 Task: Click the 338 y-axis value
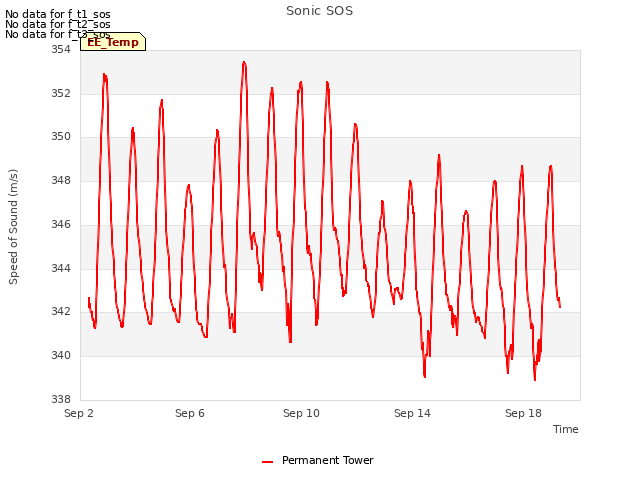[x=60, y=399]
